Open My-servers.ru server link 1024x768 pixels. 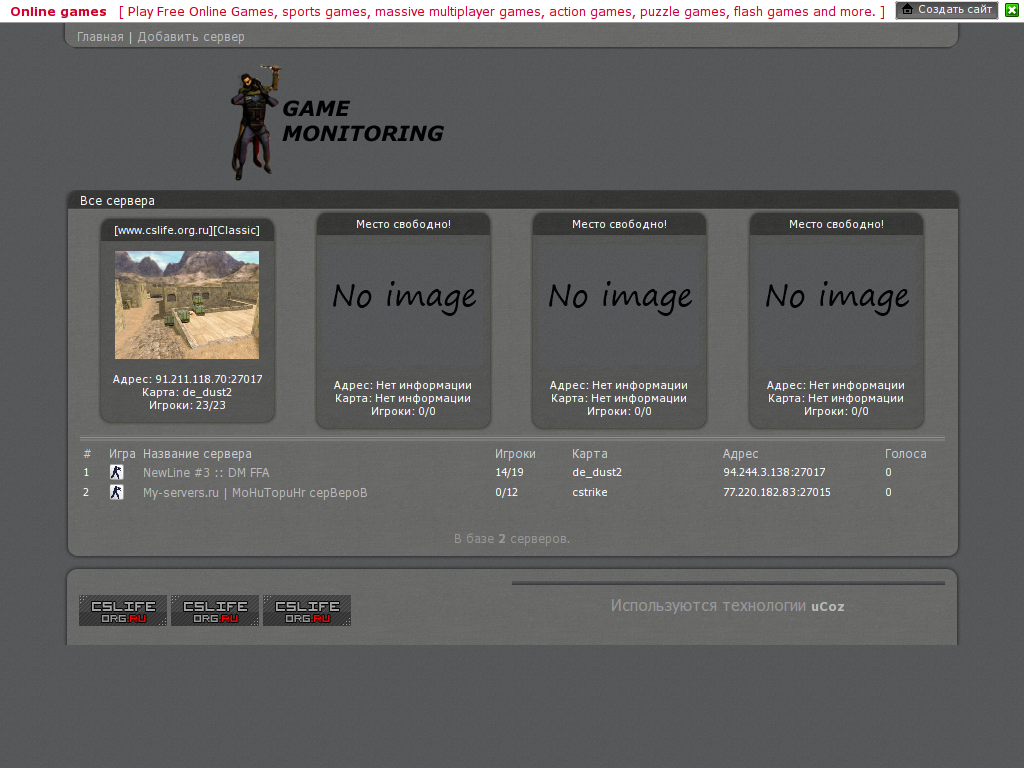pyautogui.click(x=255, y=492)
